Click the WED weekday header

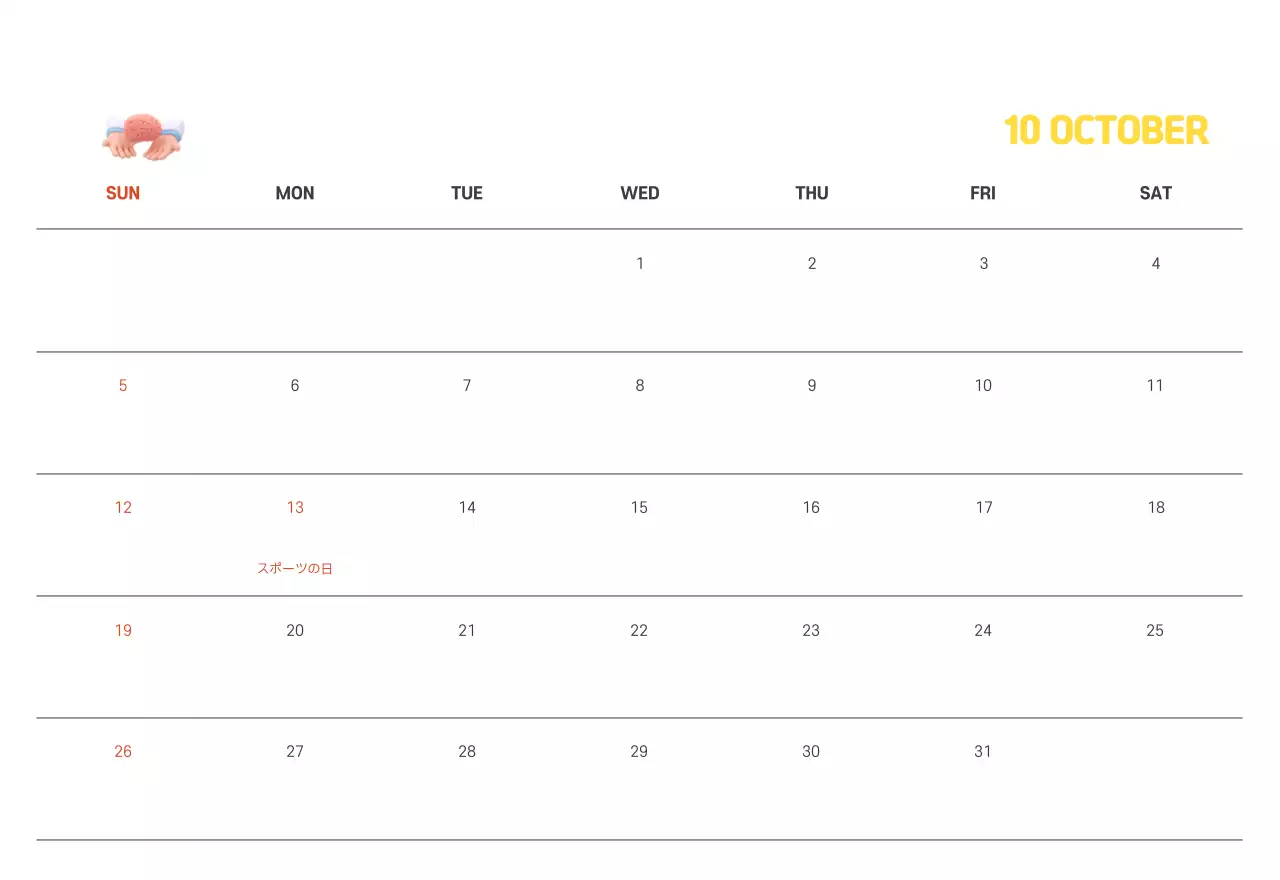point(640,193)
